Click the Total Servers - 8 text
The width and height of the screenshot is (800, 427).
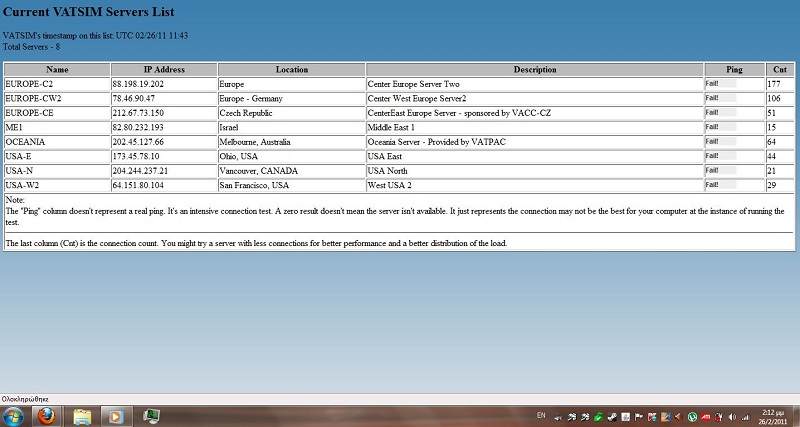tap(32, 47)
